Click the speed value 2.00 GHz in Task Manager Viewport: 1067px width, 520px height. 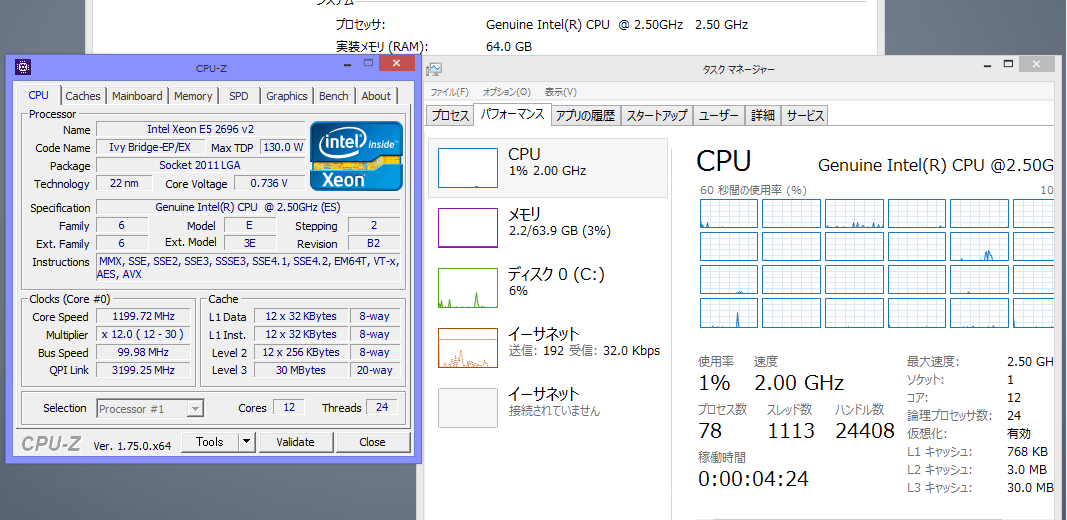point(799,383)
